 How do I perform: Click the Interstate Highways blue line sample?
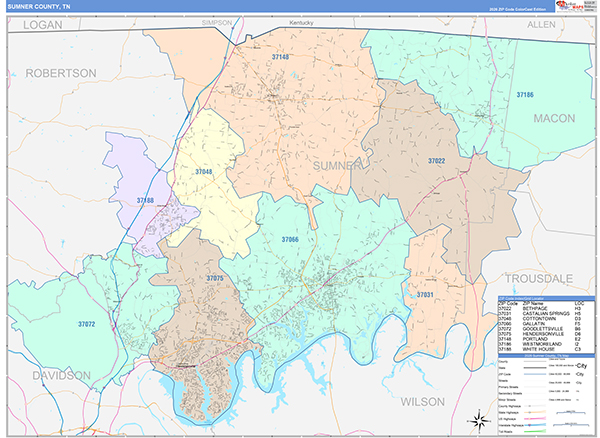(535, 425)
